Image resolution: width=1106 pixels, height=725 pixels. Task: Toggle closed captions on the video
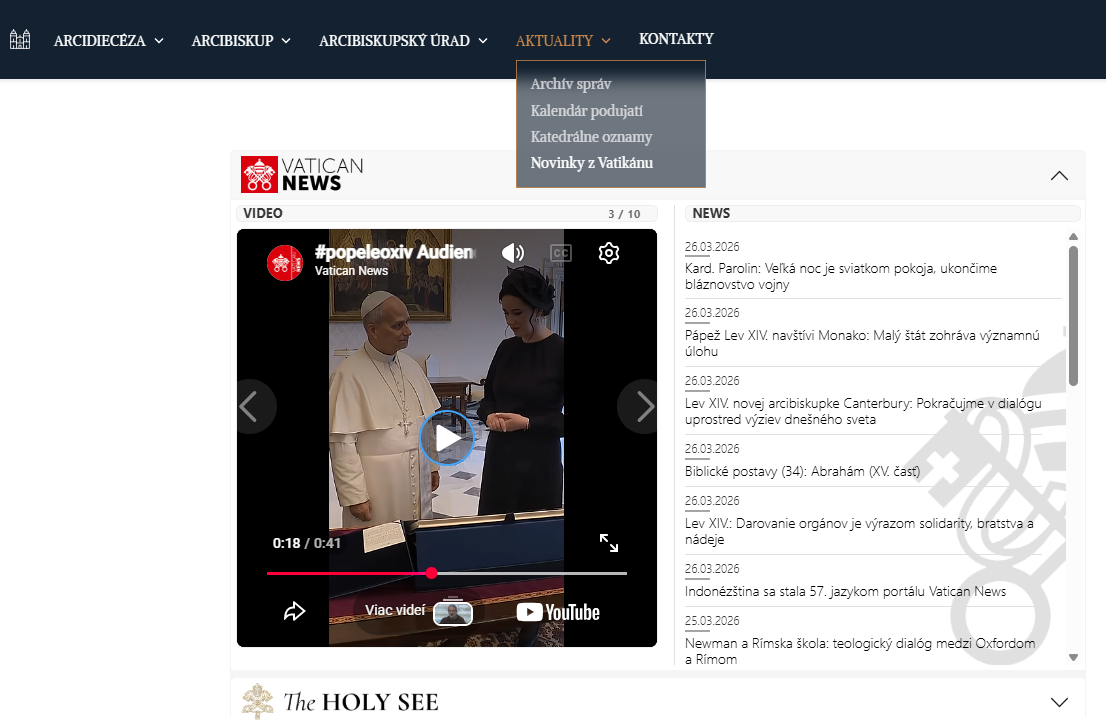(x=561, y=253)
